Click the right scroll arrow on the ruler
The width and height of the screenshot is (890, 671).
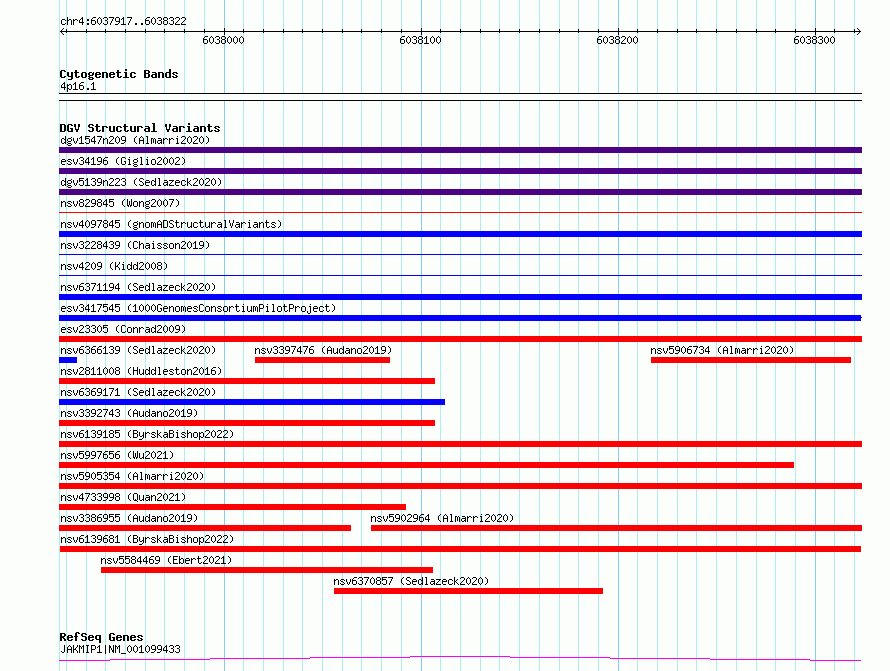[858, 32]
